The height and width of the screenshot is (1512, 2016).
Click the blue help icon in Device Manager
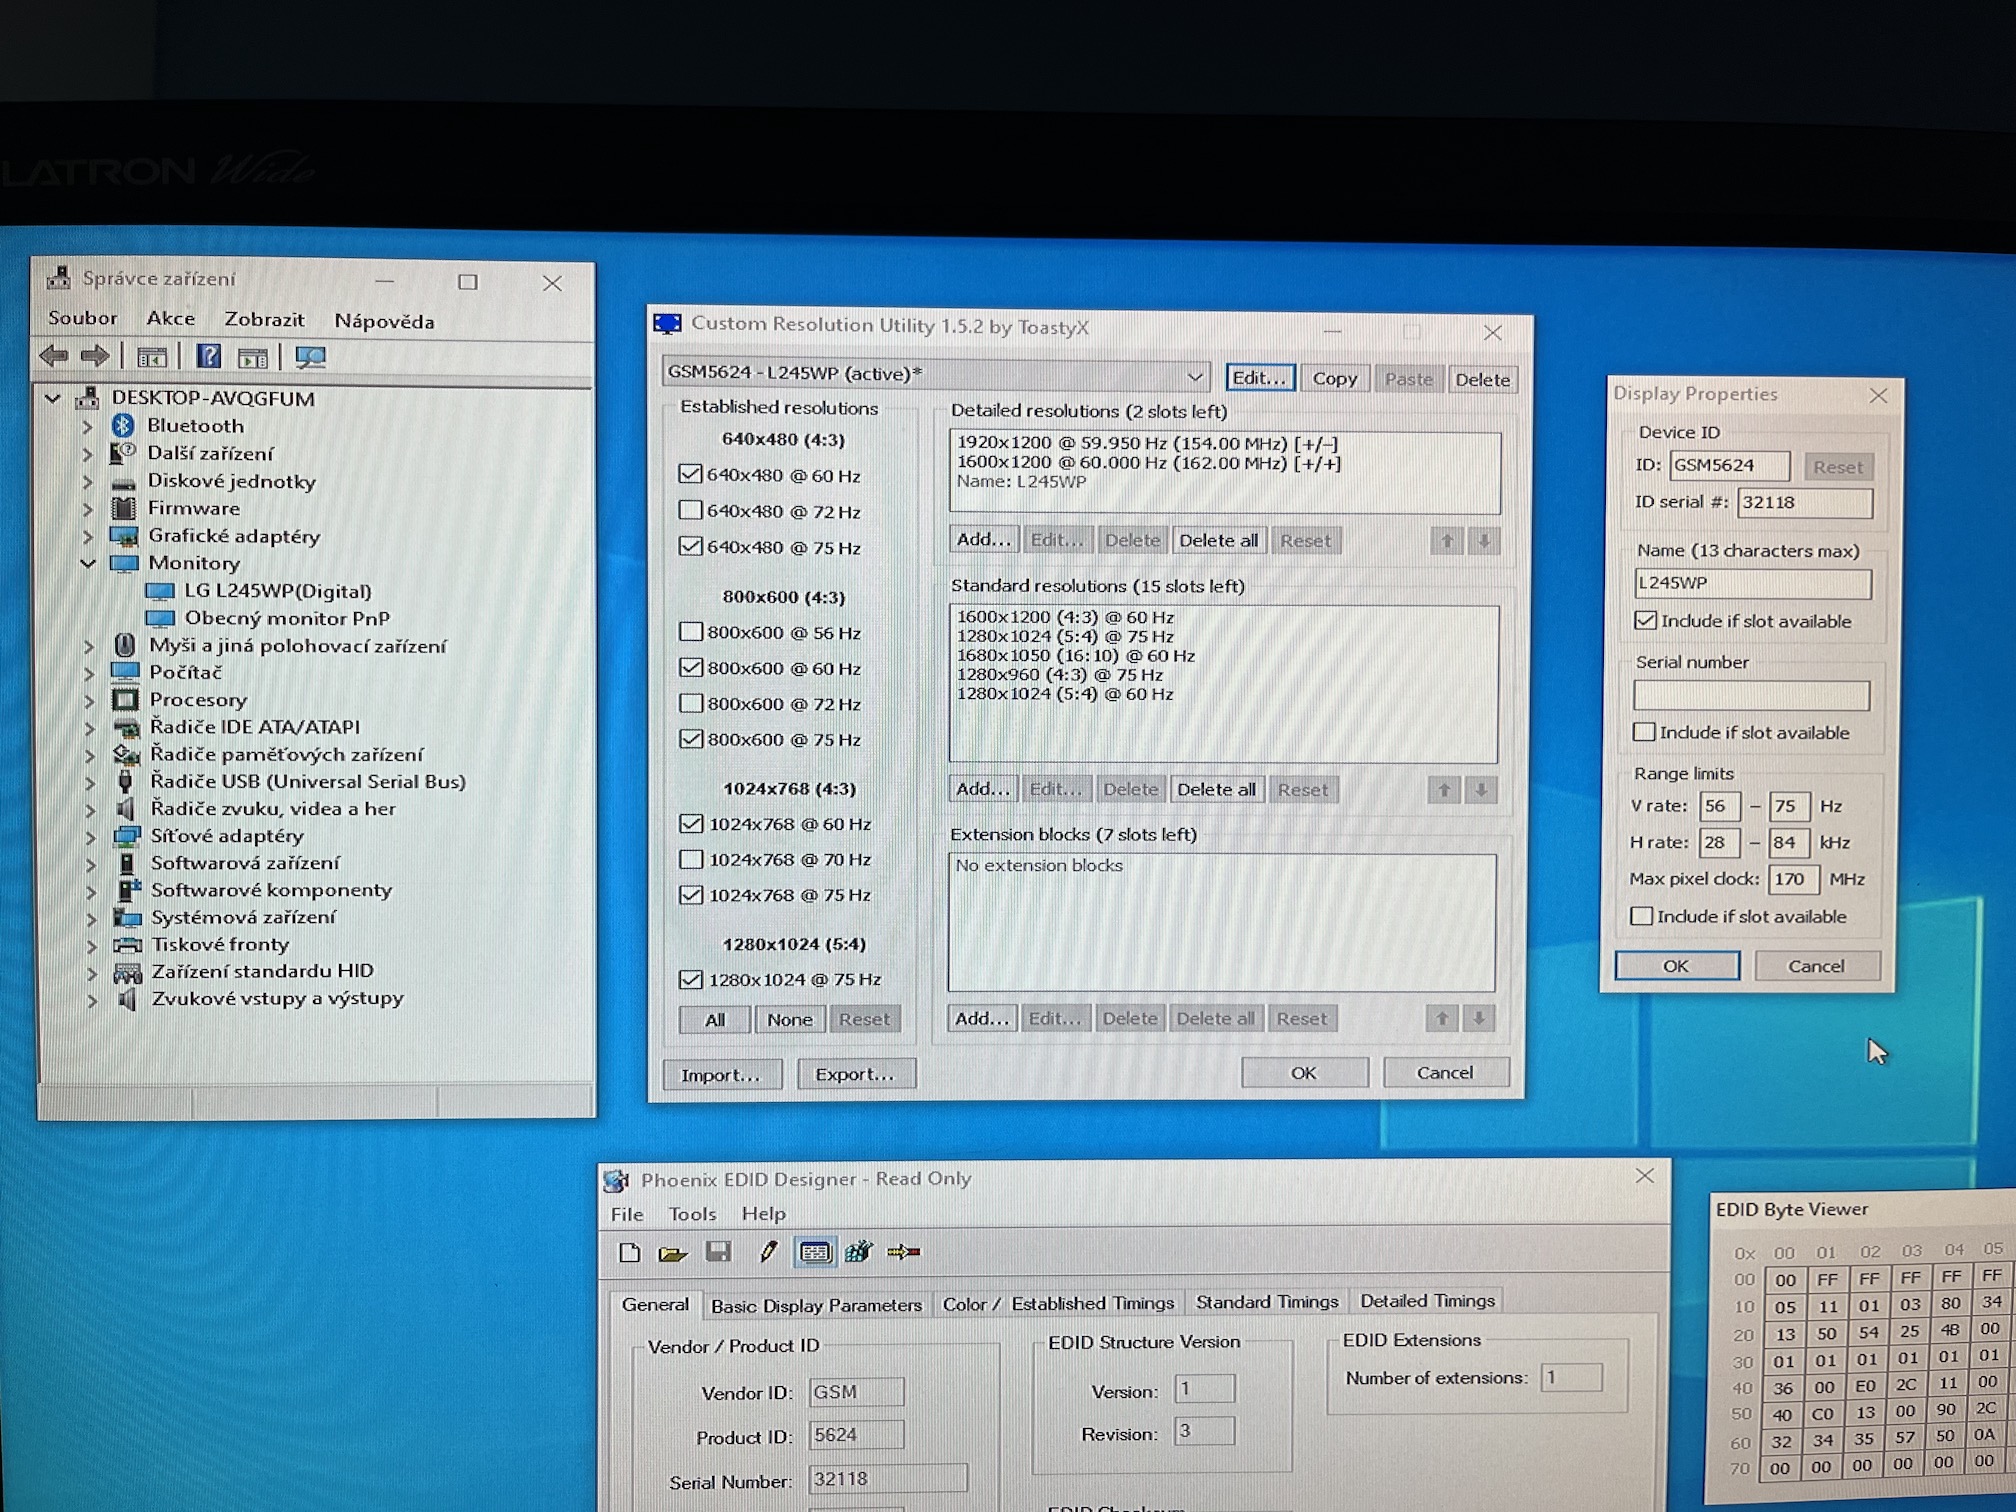click(208, 357)
